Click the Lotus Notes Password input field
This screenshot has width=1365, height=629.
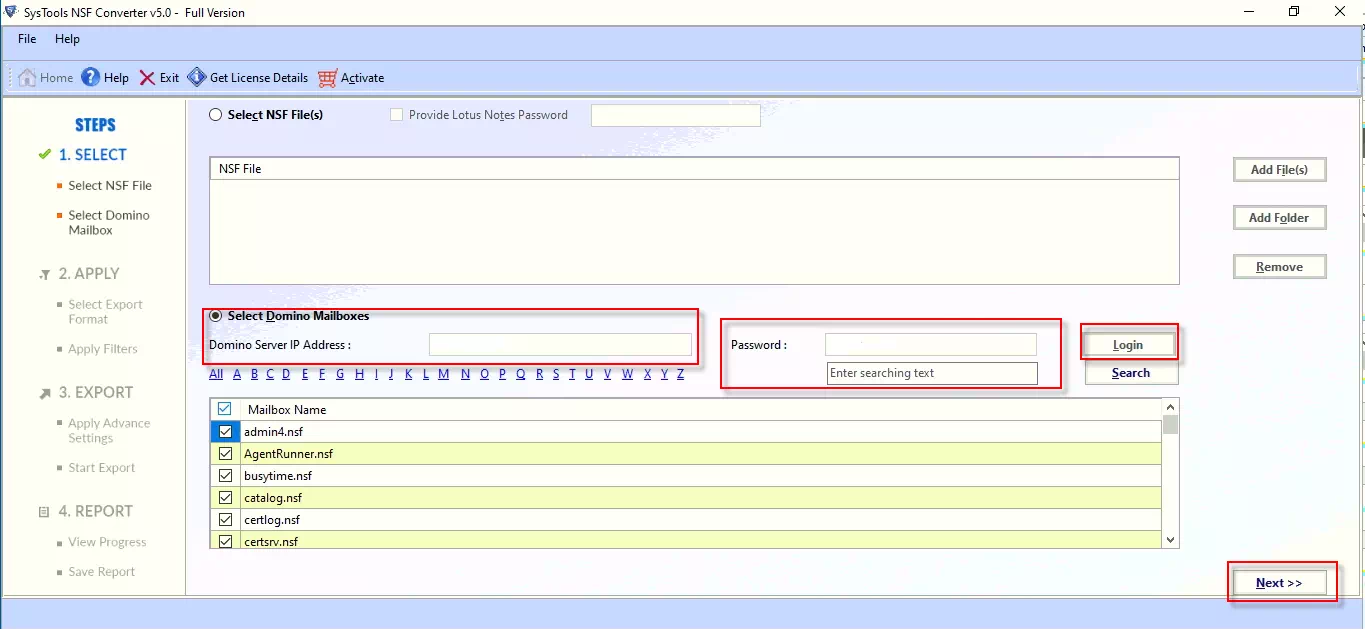[676, 116]
